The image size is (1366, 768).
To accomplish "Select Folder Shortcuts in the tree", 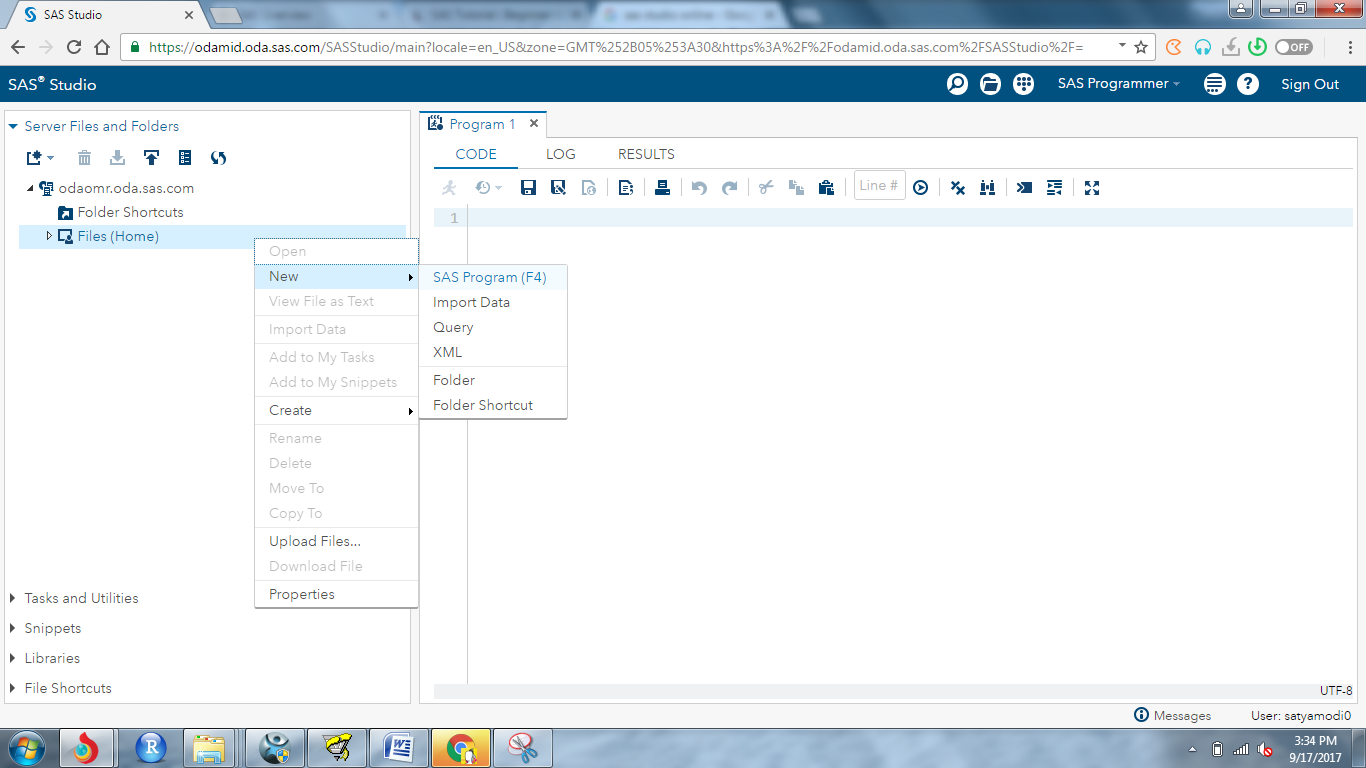I will (130, 212).
